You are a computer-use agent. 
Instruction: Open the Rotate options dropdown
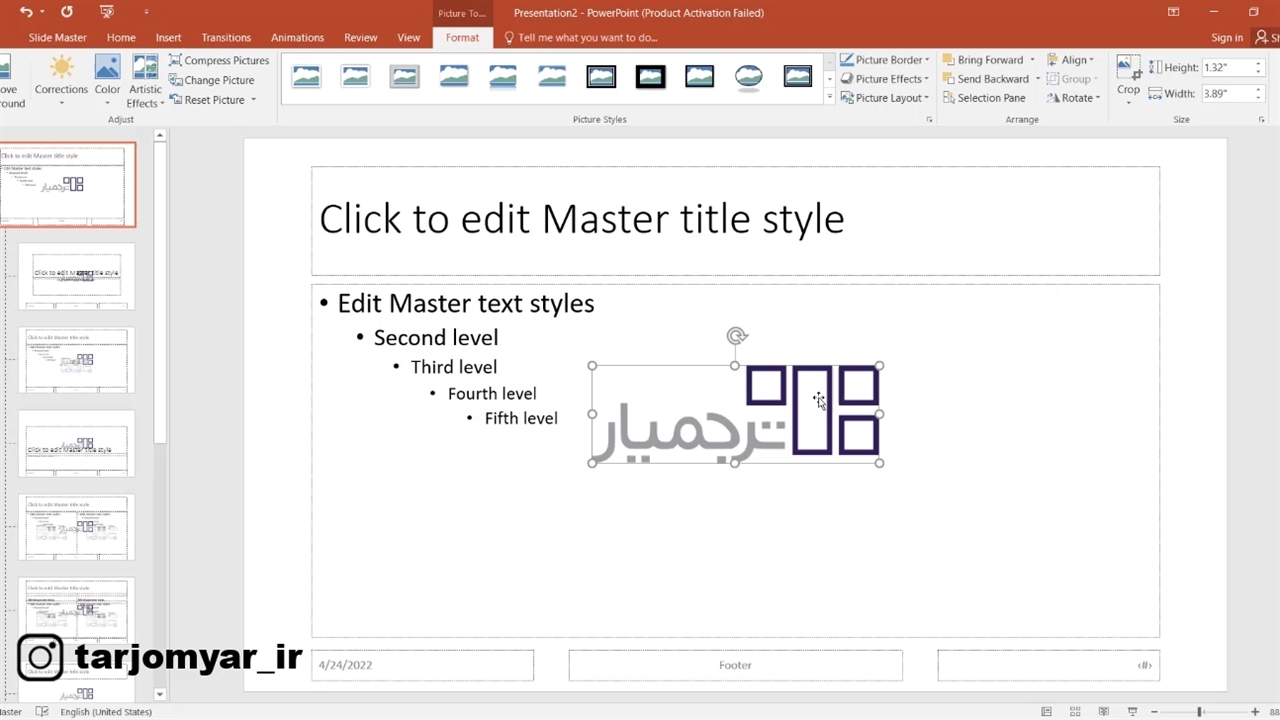coord(1074,98)
